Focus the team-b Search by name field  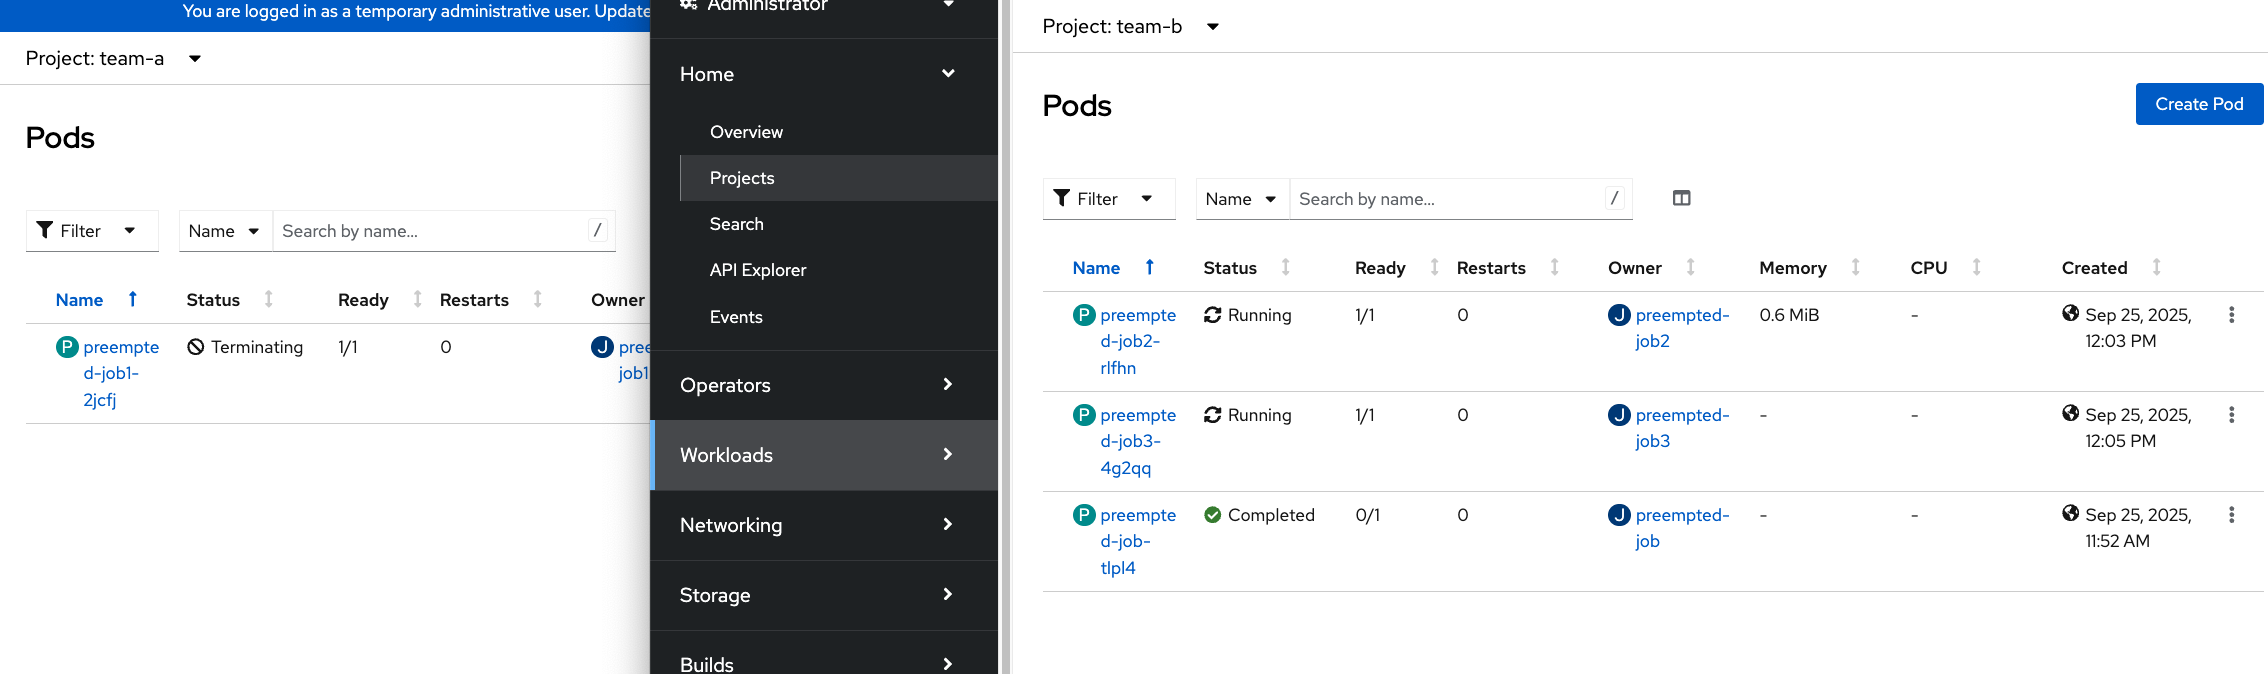pyautogui.click(x=1448, y=199)
